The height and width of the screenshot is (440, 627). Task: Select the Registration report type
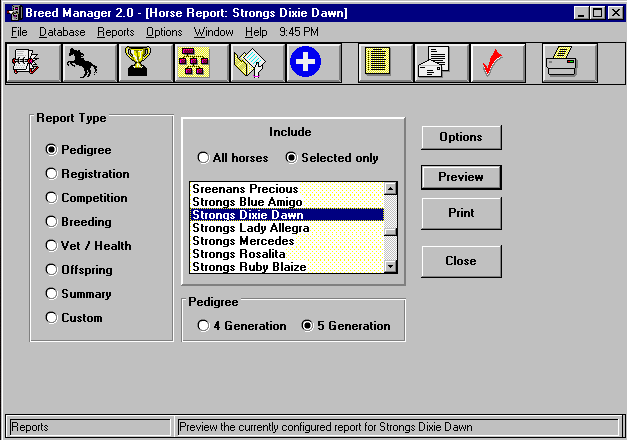pos(52,174)
